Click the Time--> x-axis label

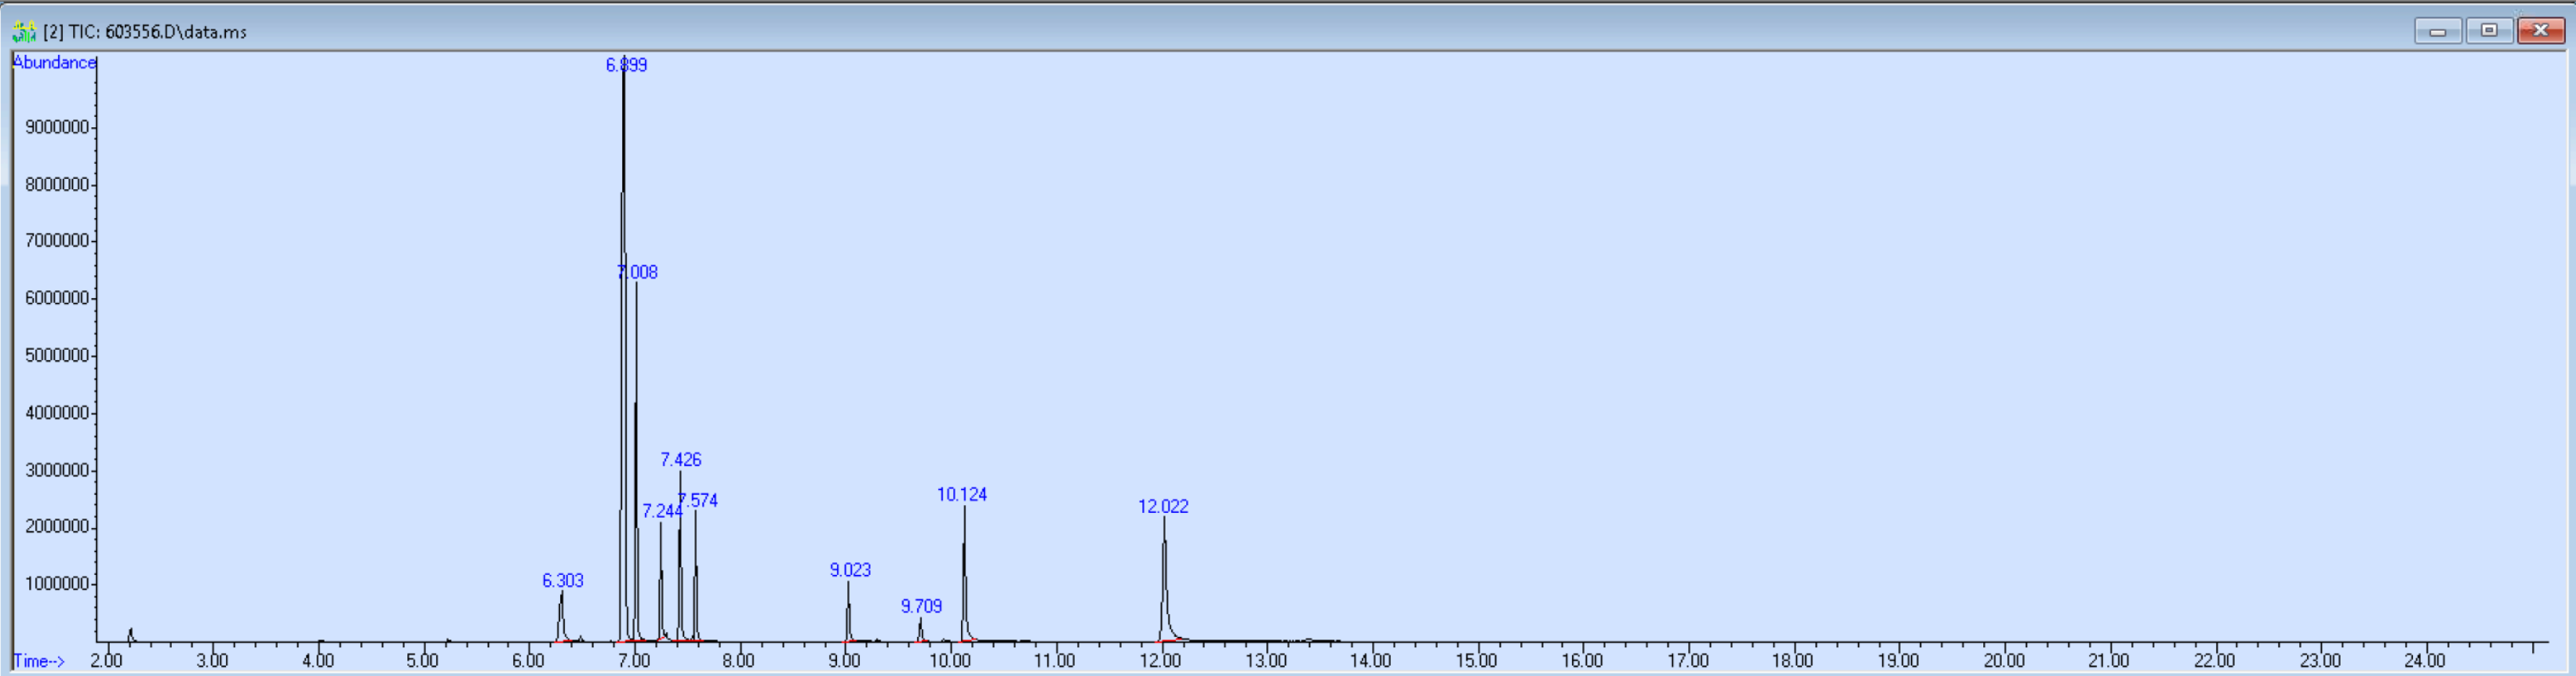click(x=39, y=661)
